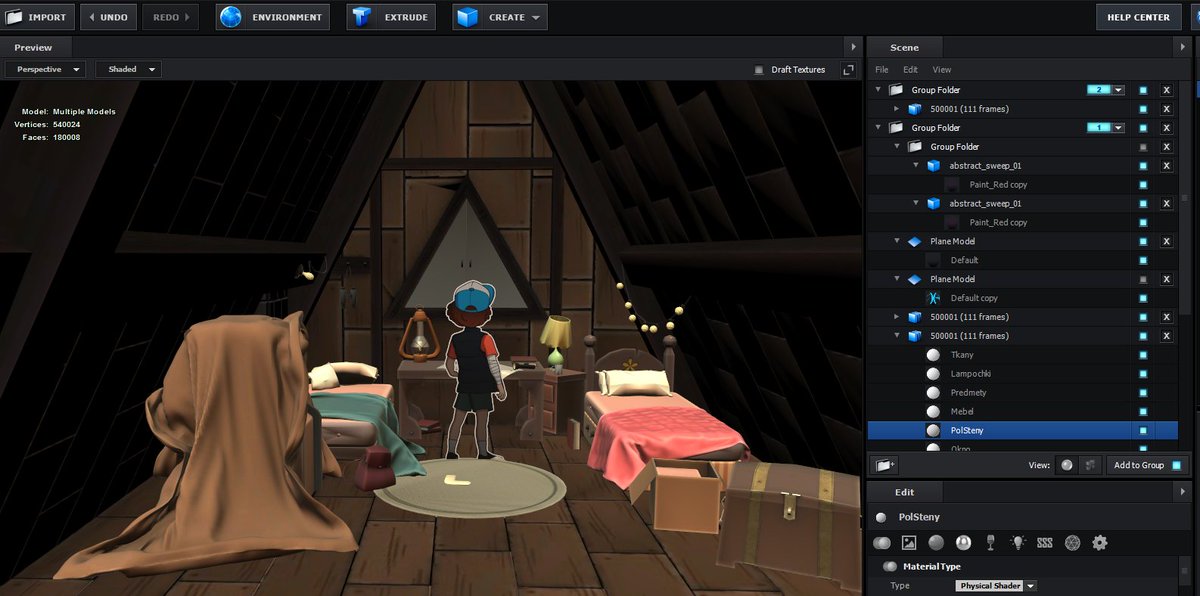Toggle the PolSteny material checkbox
The width and height of the screenshot is (1200, 596).
coord(1143,431)
